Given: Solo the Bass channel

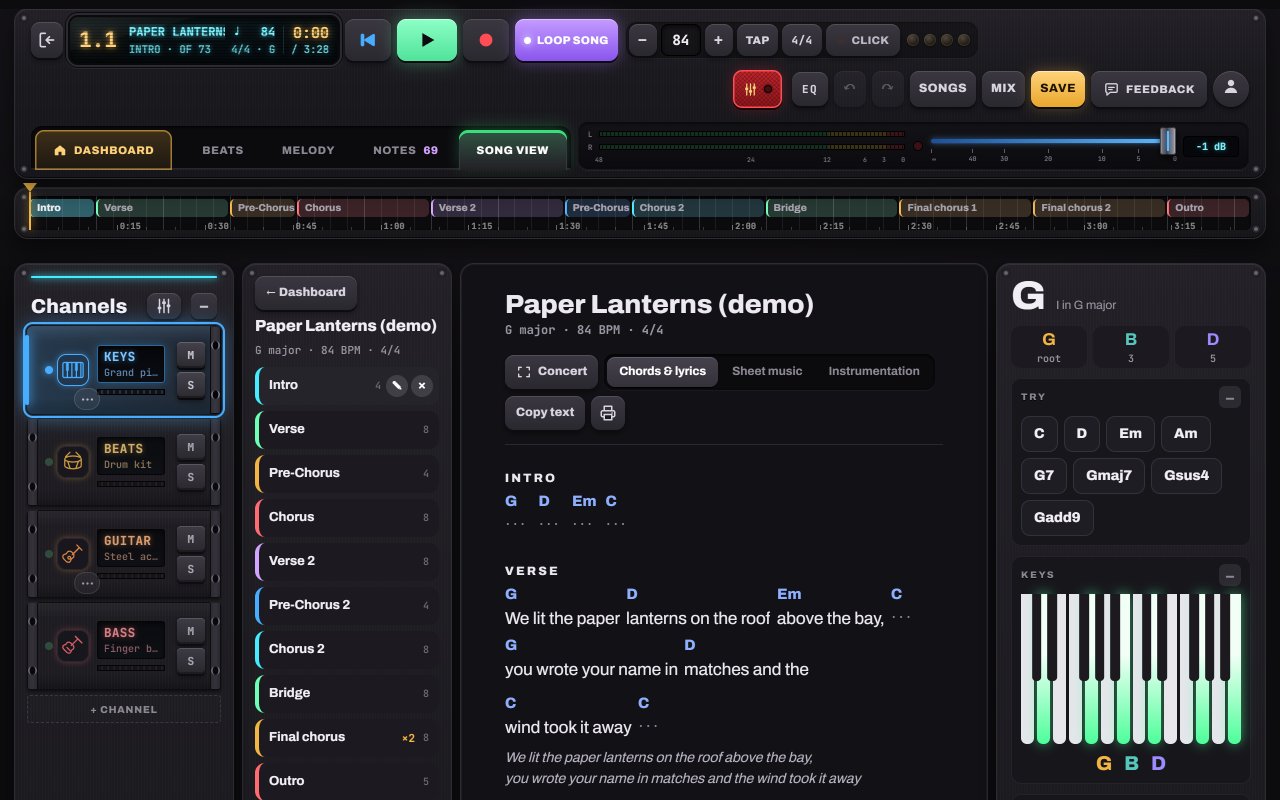Looking at the screenshot, I should tap(190, 661).
